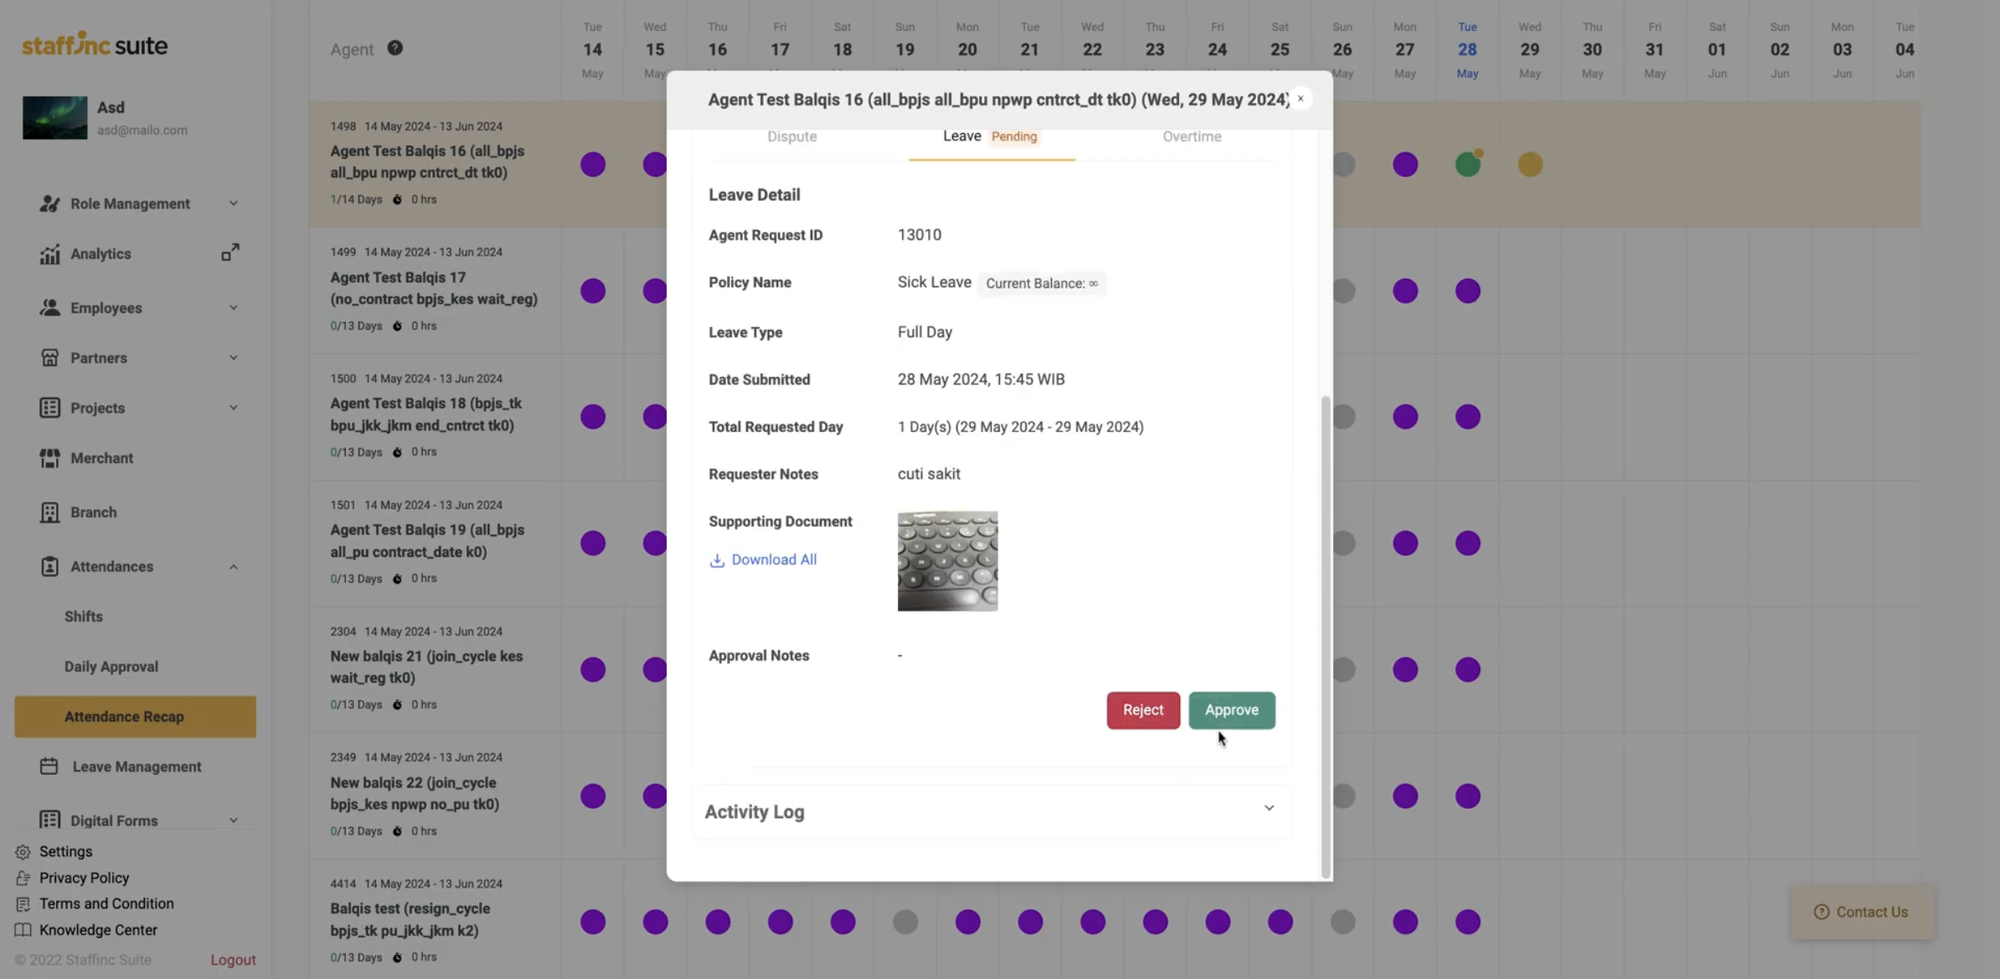Click the green attendance dot on May 28
The image size is (2000, 979).
(x=1467, y=165)
